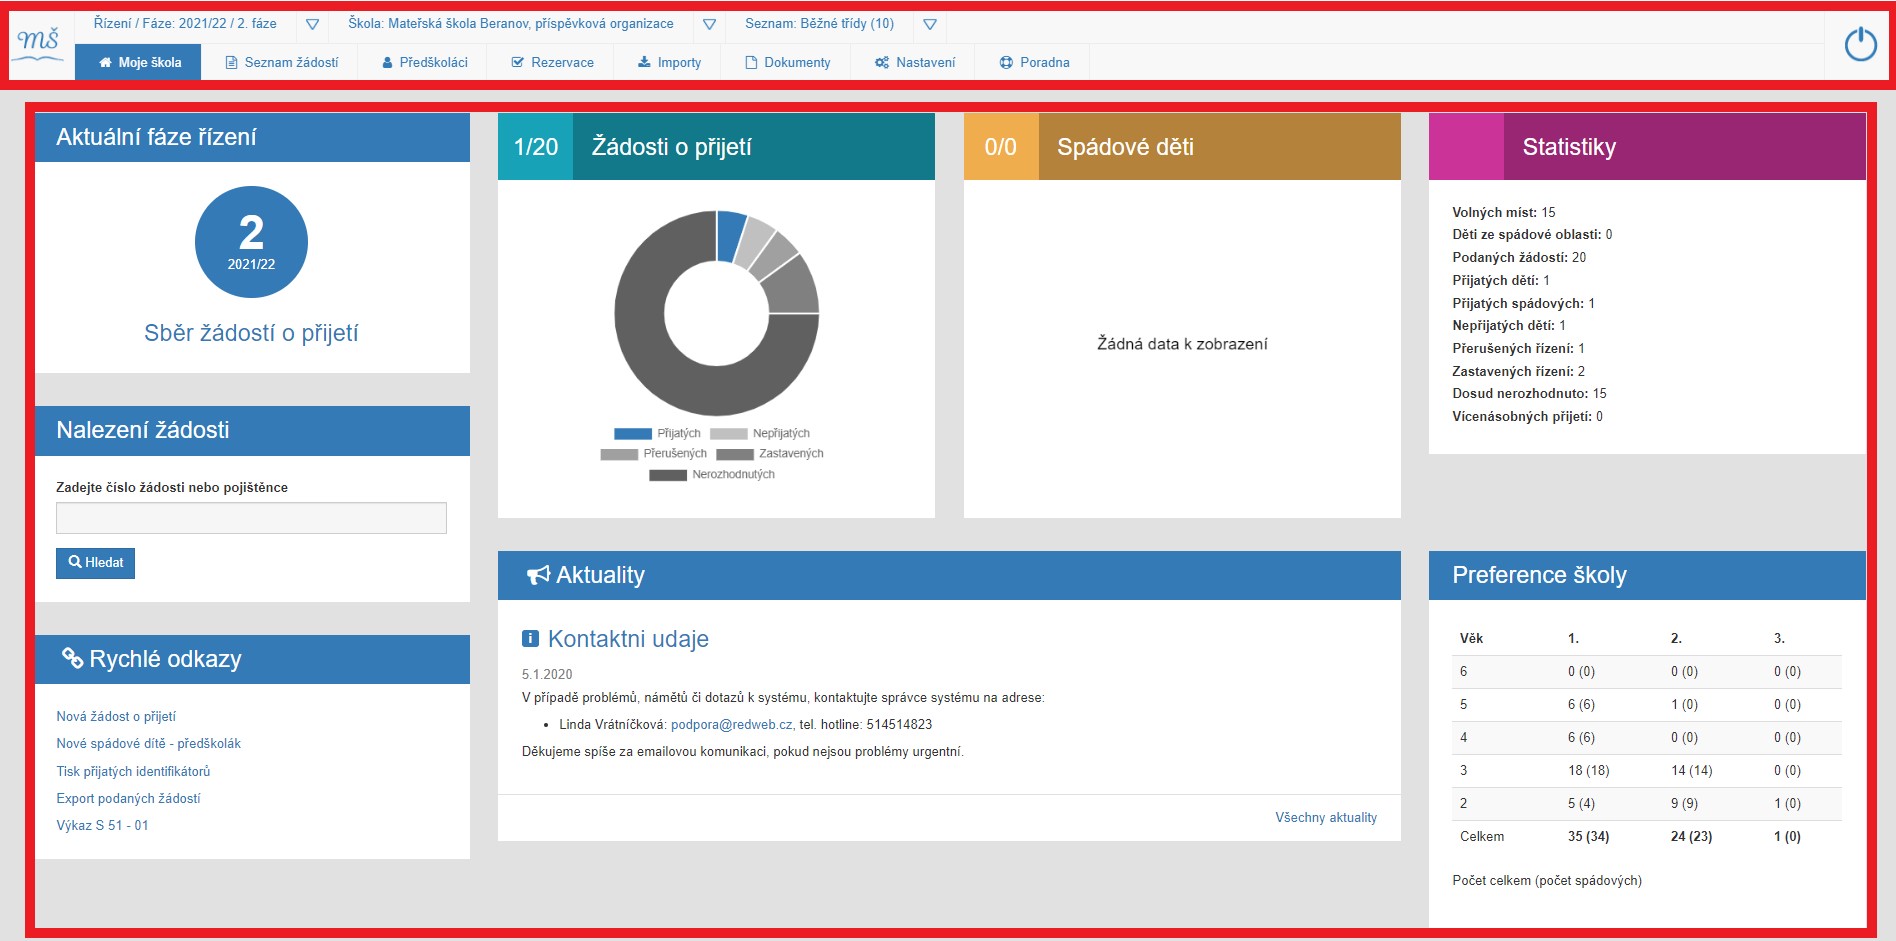Open Nová žádost o přijetí link
The image size is (1896, 941).
[x=116, y=716]
